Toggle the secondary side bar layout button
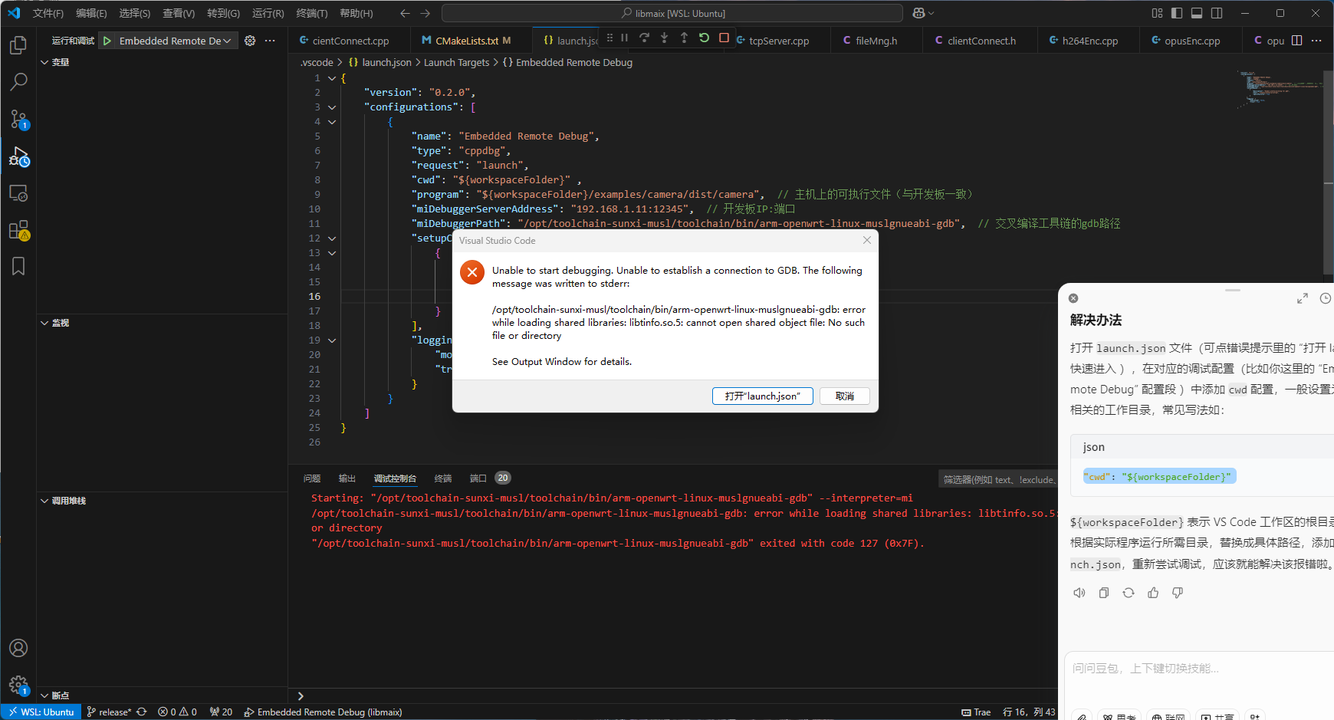 coord(1217,13)
